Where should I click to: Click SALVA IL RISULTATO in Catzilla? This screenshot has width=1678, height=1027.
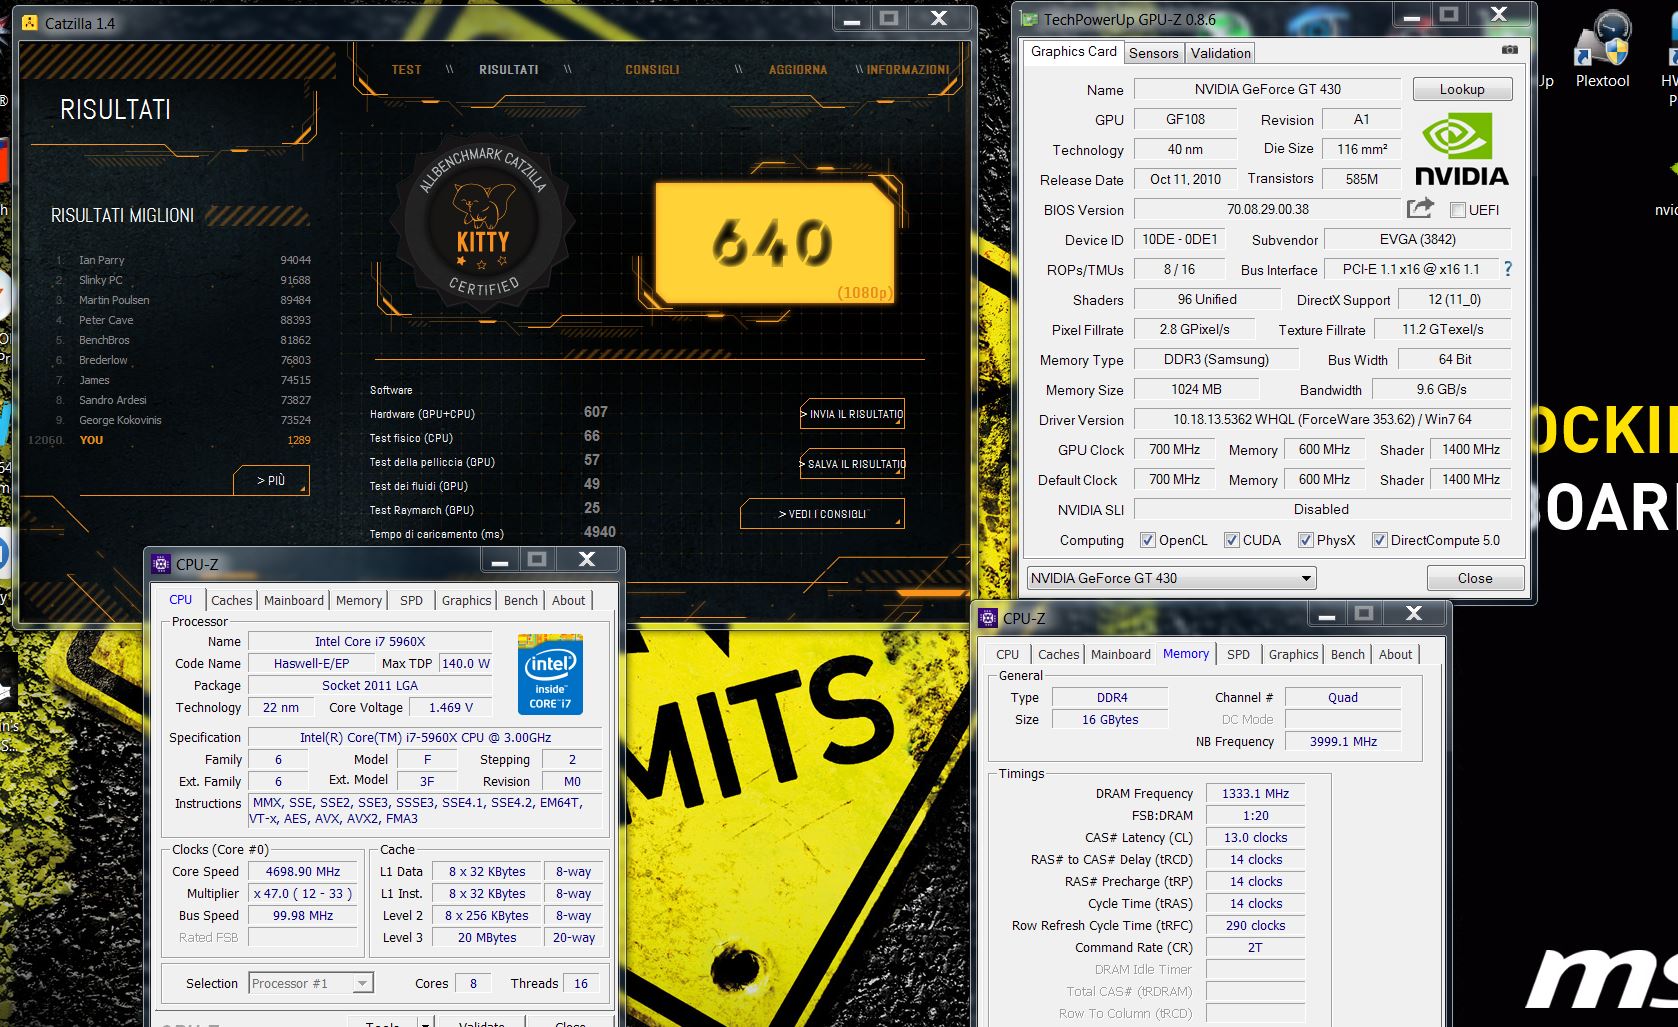(x=852, y=464)
